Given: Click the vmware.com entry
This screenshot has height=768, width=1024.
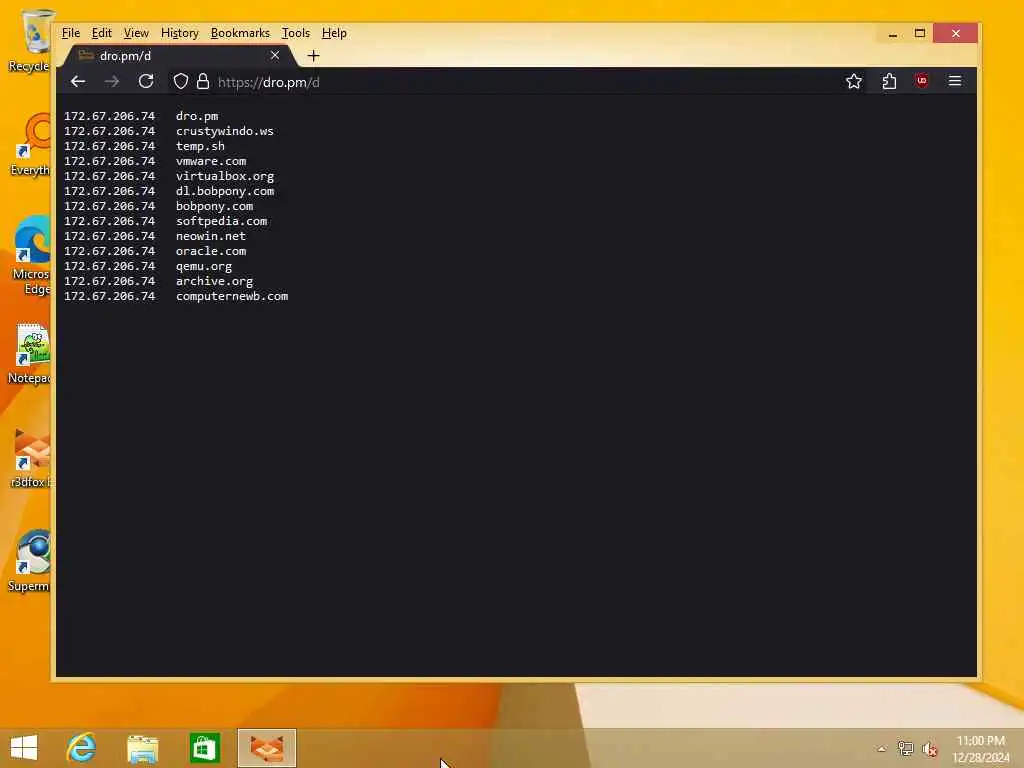Looking at the screenshot, I should (x=211, y=161).
